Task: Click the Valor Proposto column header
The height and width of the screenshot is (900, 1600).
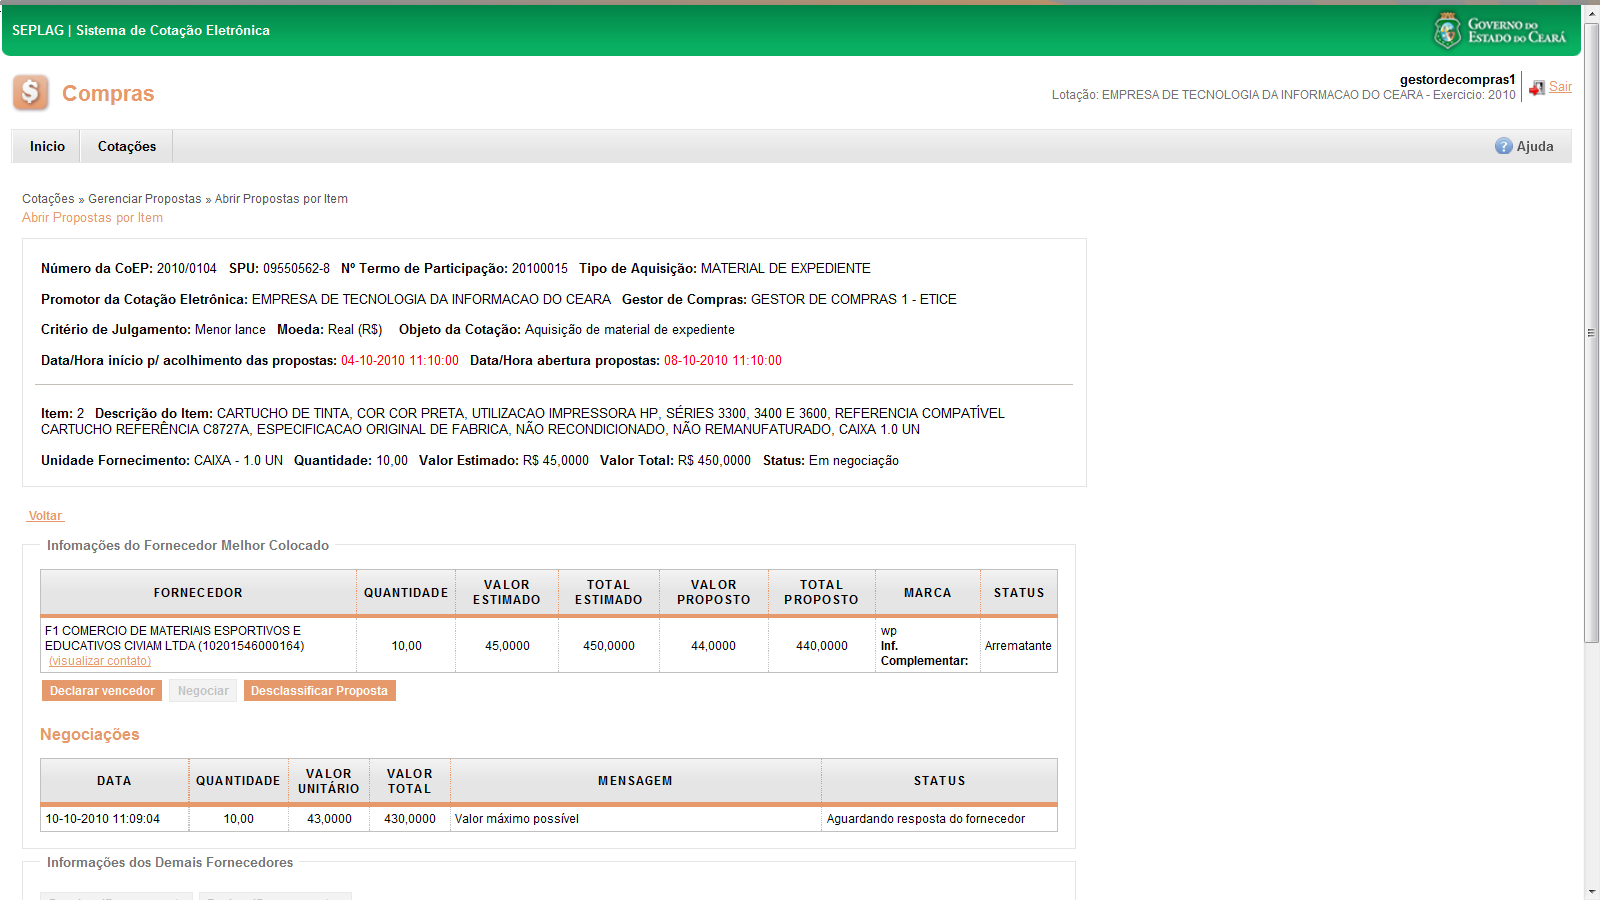Action: [x=714, y=593]
